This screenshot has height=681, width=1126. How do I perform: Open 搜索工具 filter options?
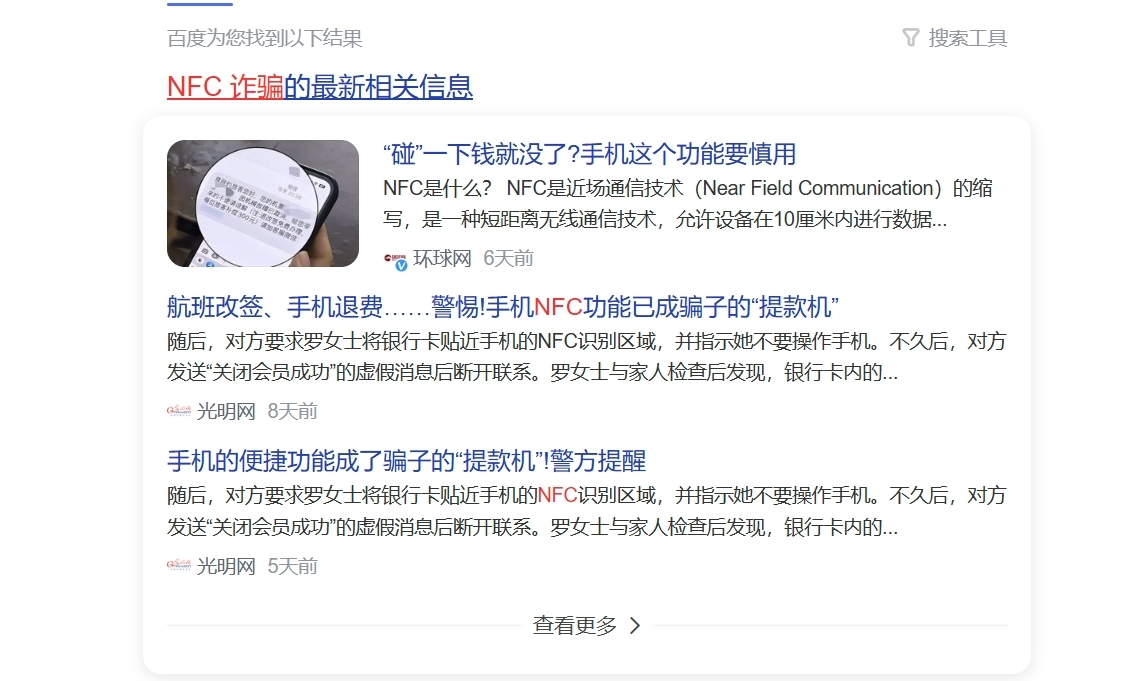coord(955,38)
